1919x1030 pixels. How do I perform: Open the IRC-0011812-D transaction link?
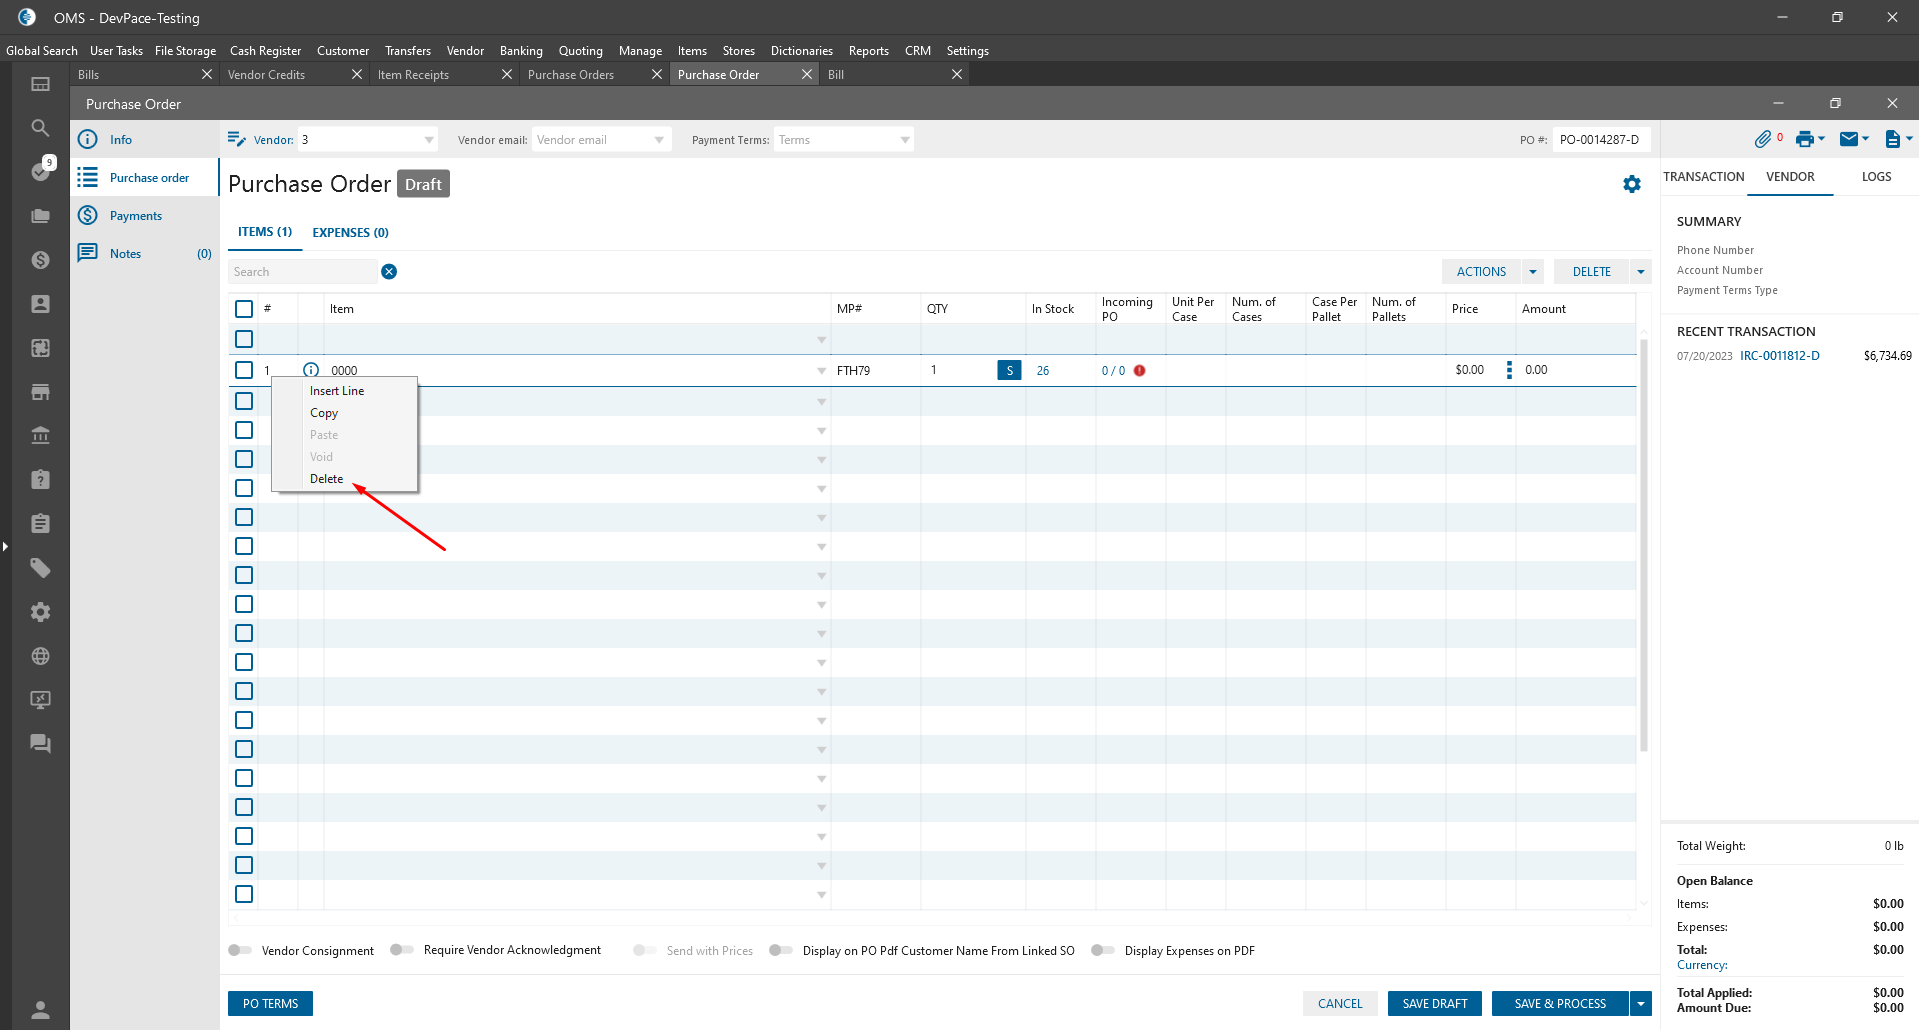(x=1779, y=356)
